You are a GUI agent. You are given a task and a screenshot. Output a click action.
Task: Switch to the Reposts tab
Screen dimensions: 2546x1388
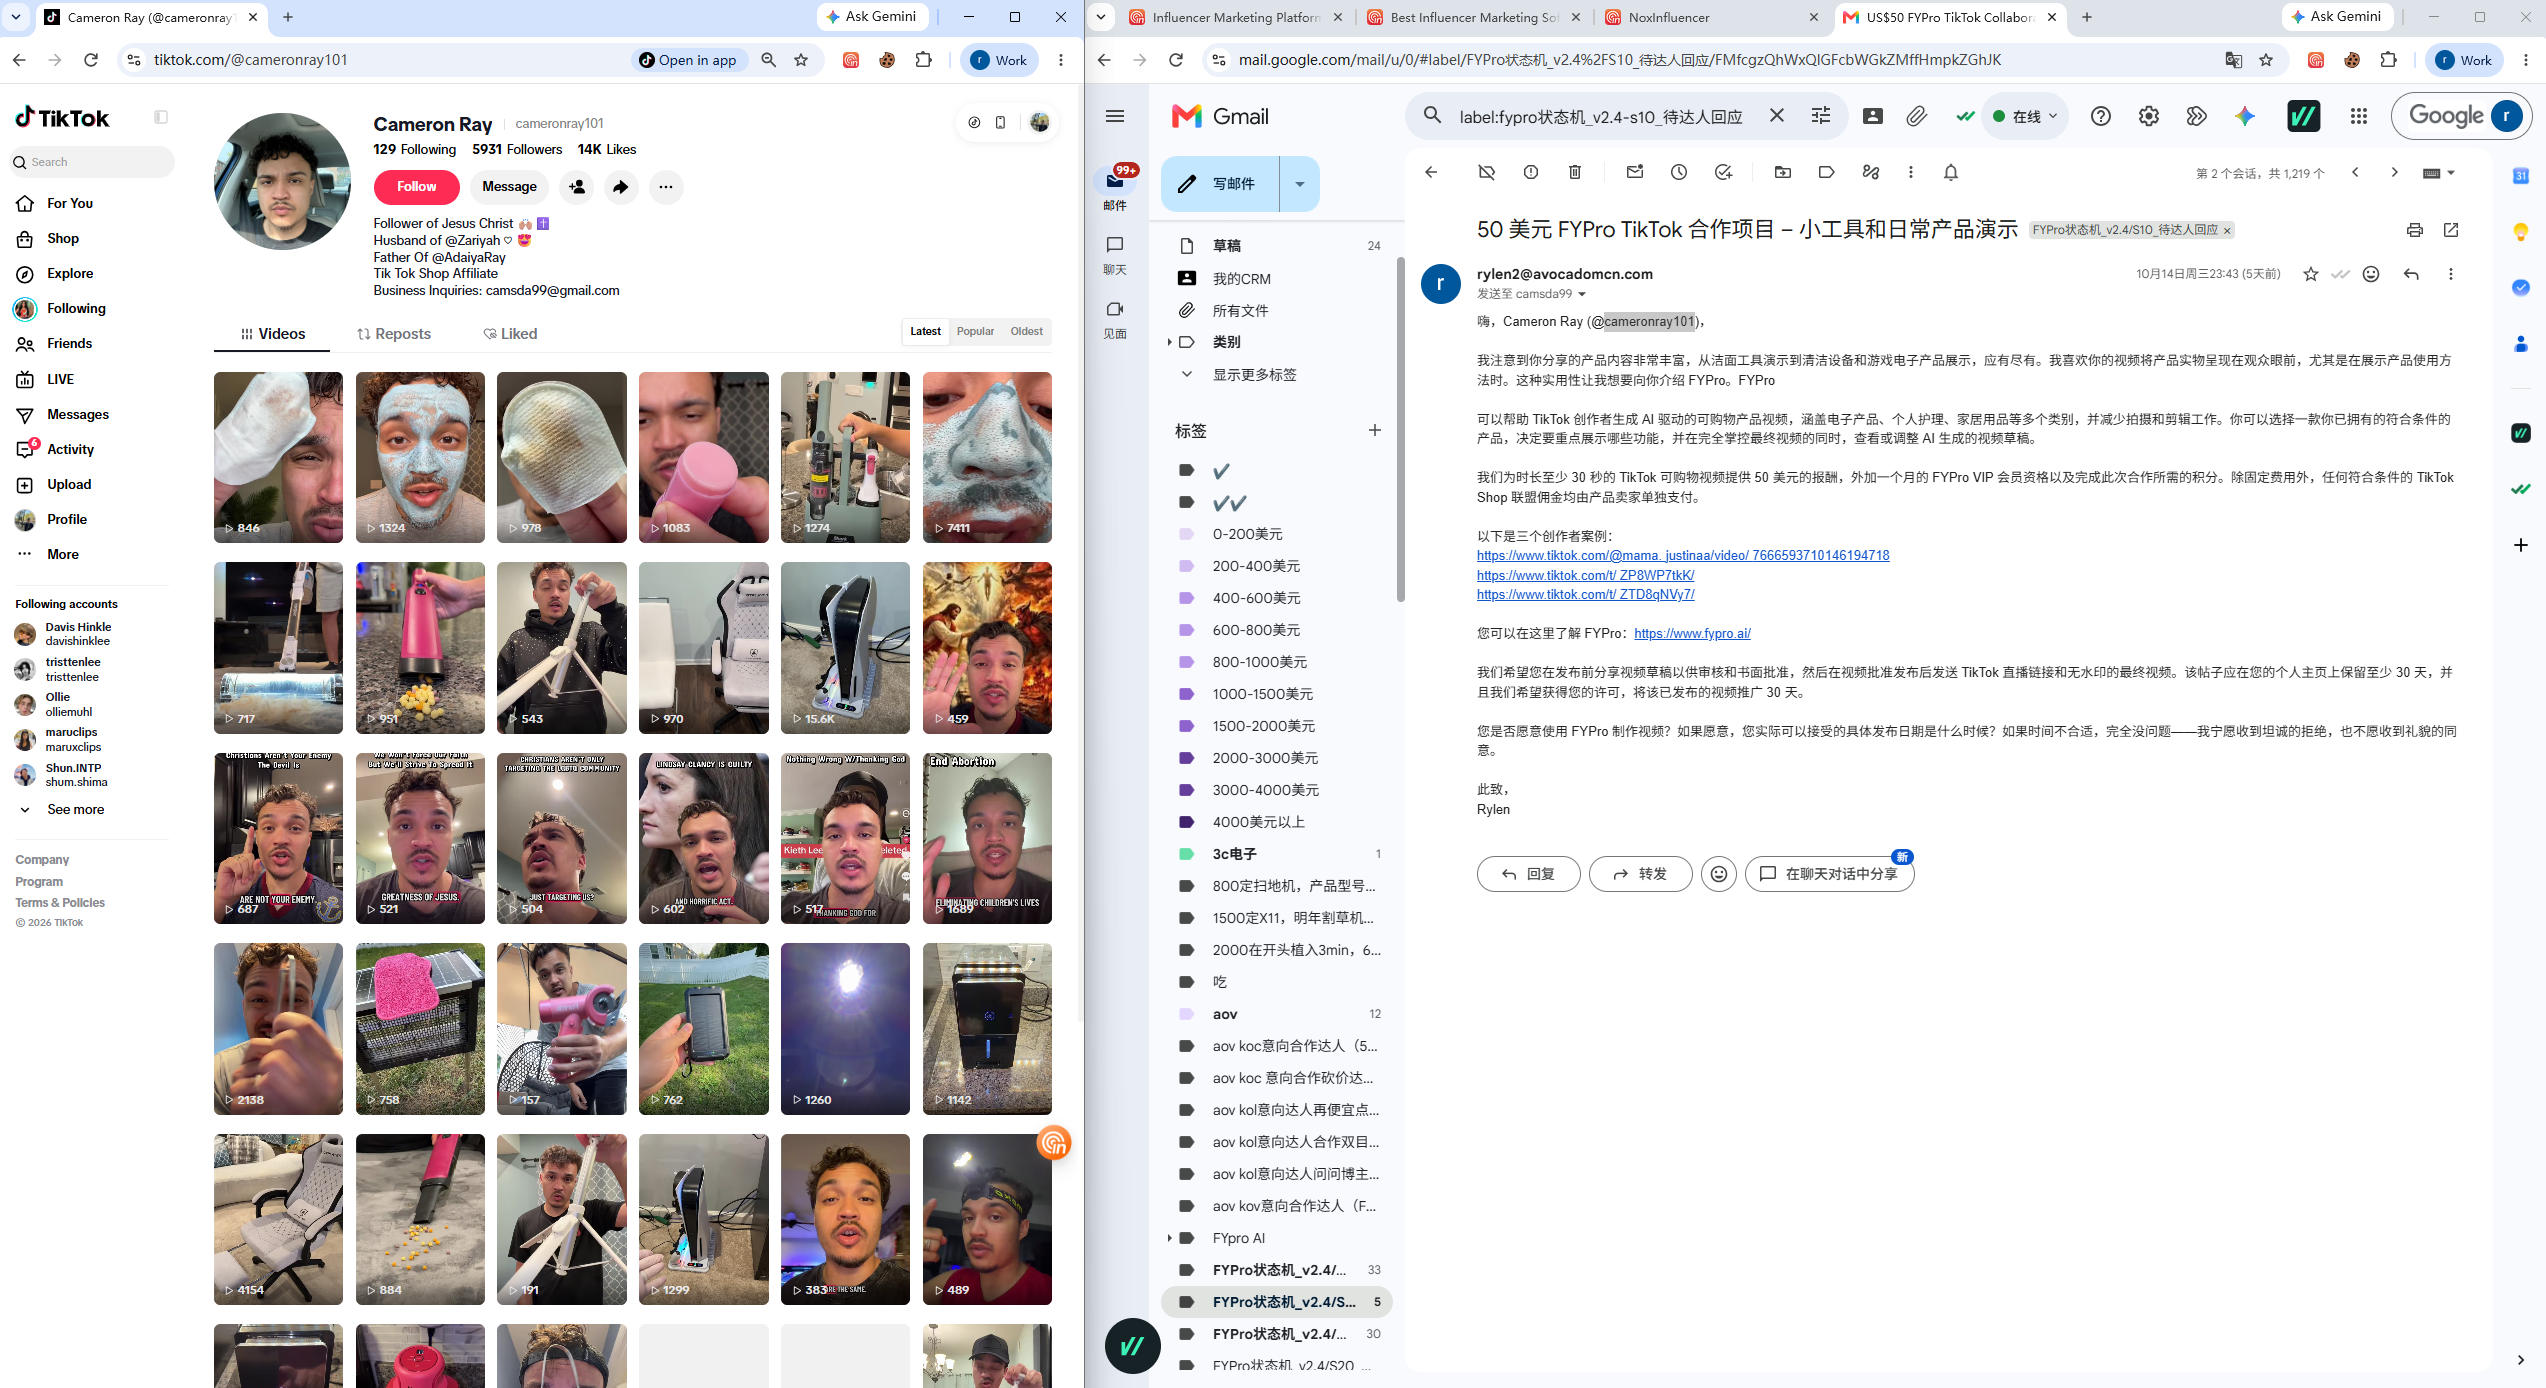click(x=394, y=334)
